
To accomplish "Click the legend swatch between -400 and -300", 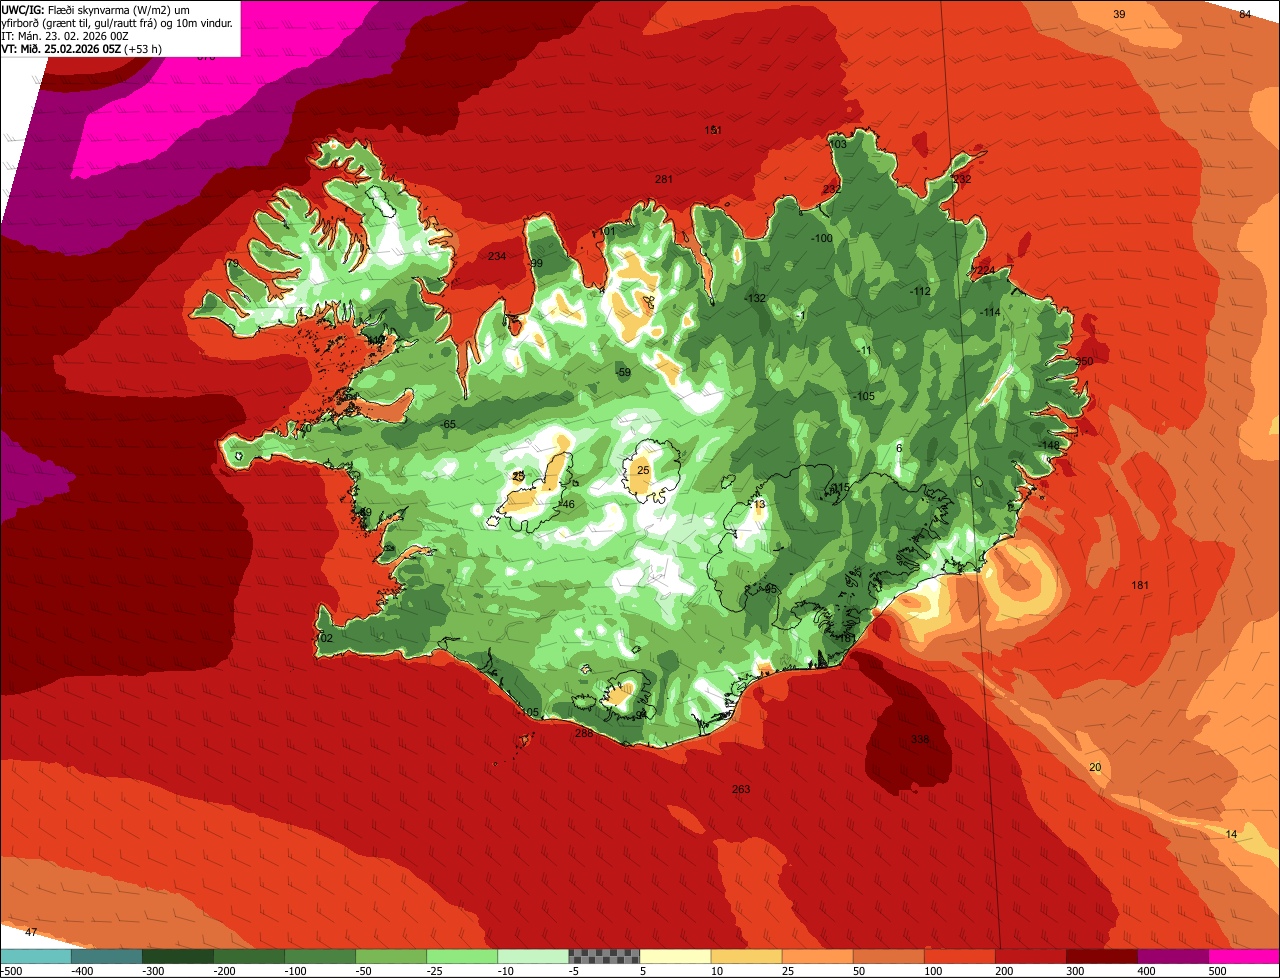I will (x=106, y=956).
